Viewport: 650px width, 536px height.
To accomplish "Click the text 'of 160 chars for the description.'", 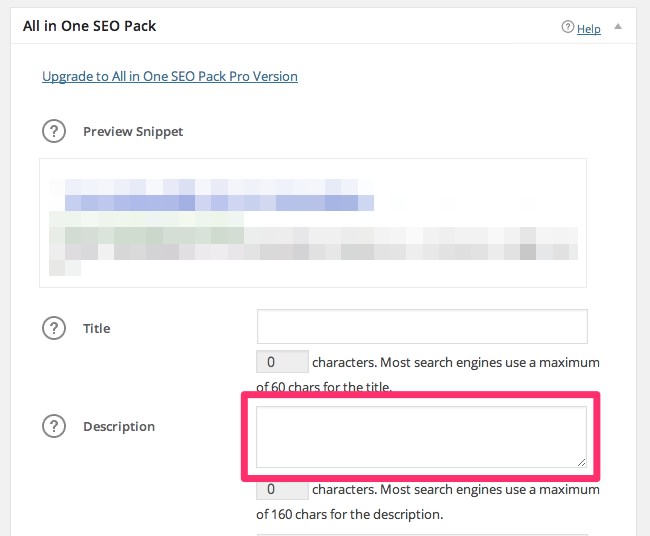I will 349,514.
